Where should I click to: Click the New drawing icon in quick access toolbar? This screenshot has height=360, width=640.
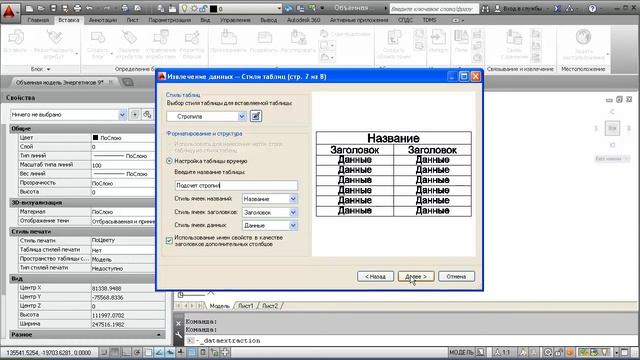coord(29,8)
